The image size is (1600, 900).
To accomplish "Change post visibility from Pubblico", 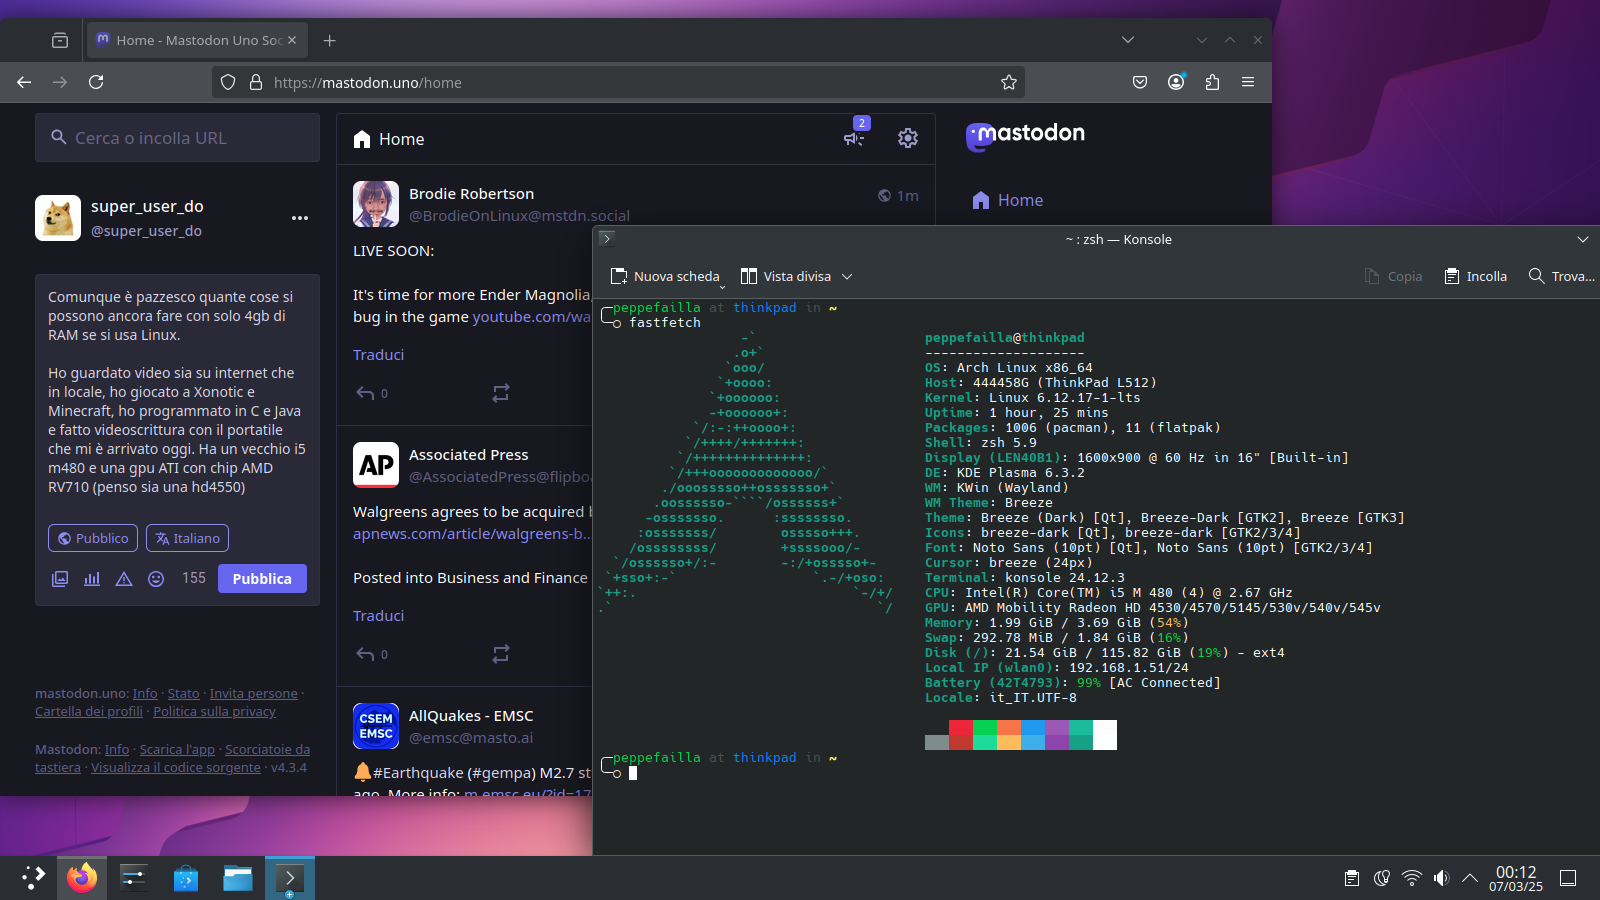I will (93, 538).
